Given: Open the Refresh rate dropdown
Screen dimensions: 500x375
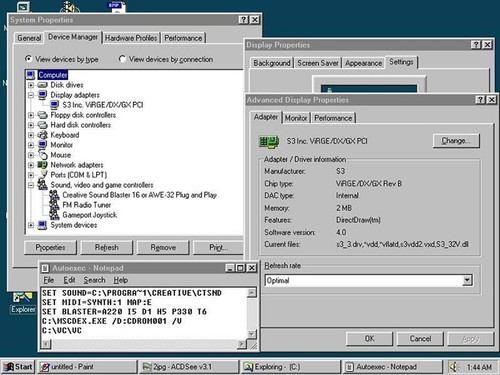Looking at the screenshot, I should tap(467, 280).
